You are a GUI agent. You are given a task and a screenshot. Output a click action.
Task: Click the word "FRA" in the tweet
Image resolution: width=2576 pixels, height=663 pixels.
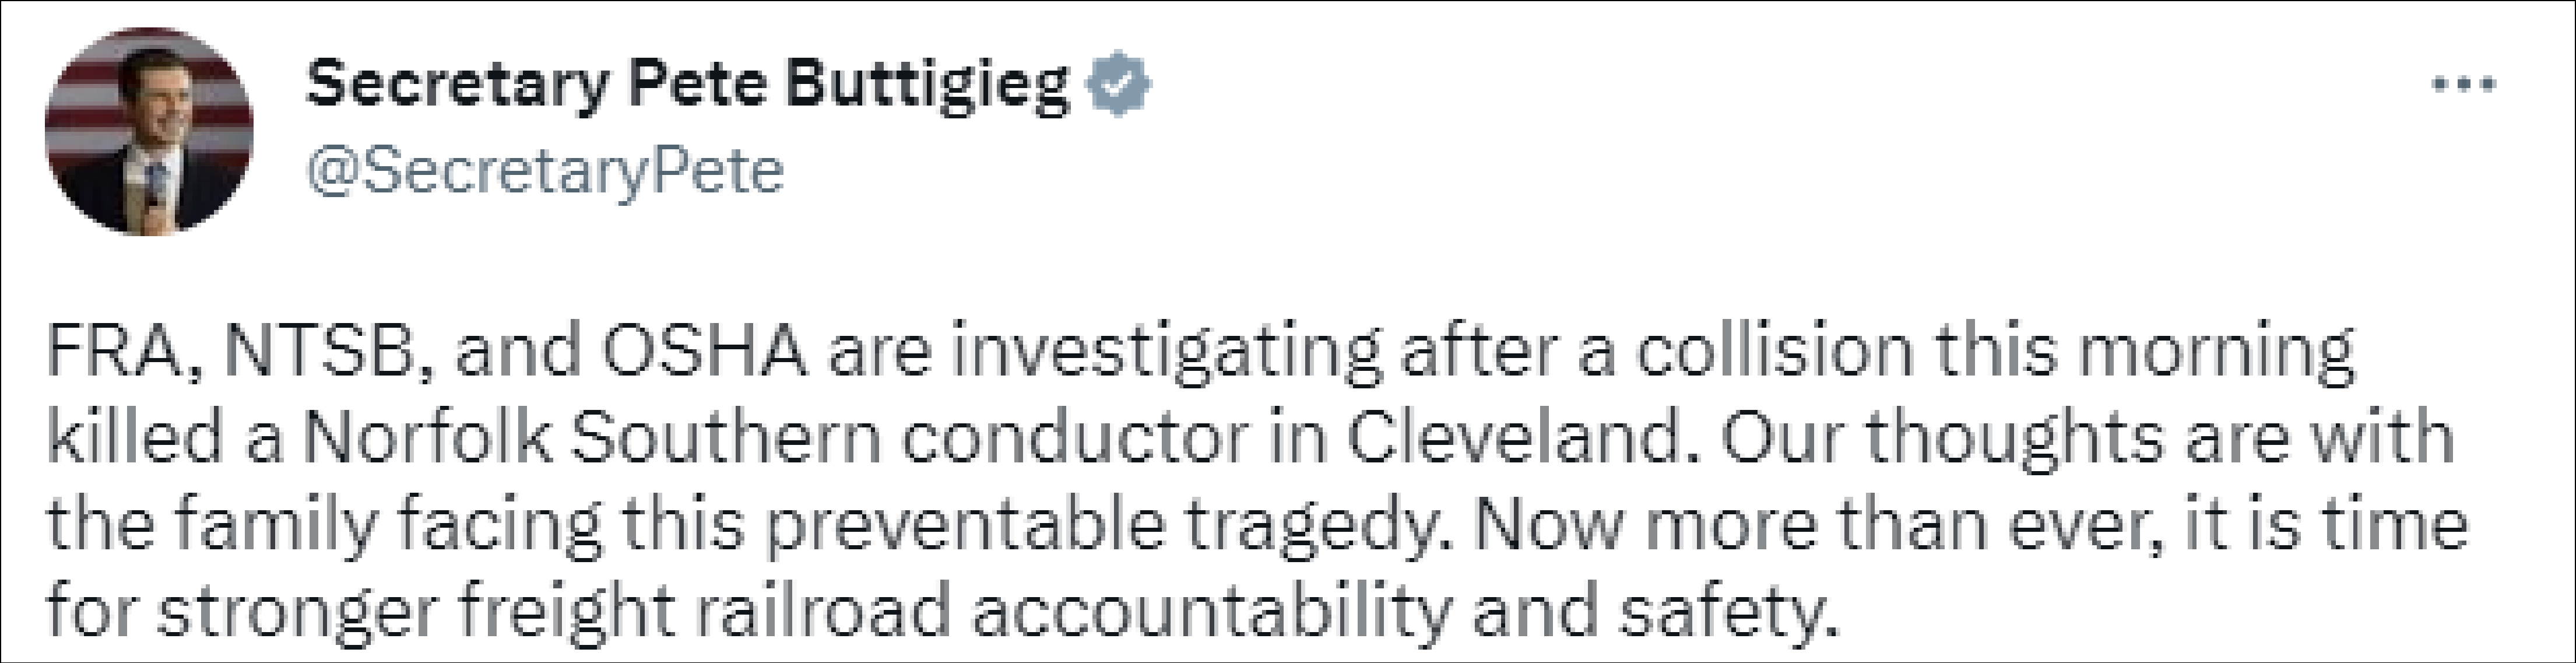(x=118, y=352)
